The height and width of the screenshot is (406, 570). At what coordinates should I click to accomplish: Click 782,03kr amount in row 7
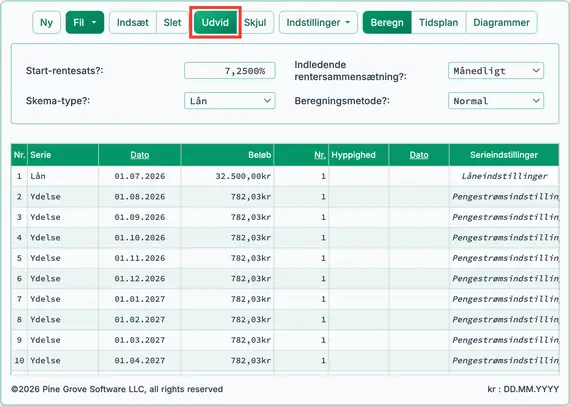(x=228, y=299)
